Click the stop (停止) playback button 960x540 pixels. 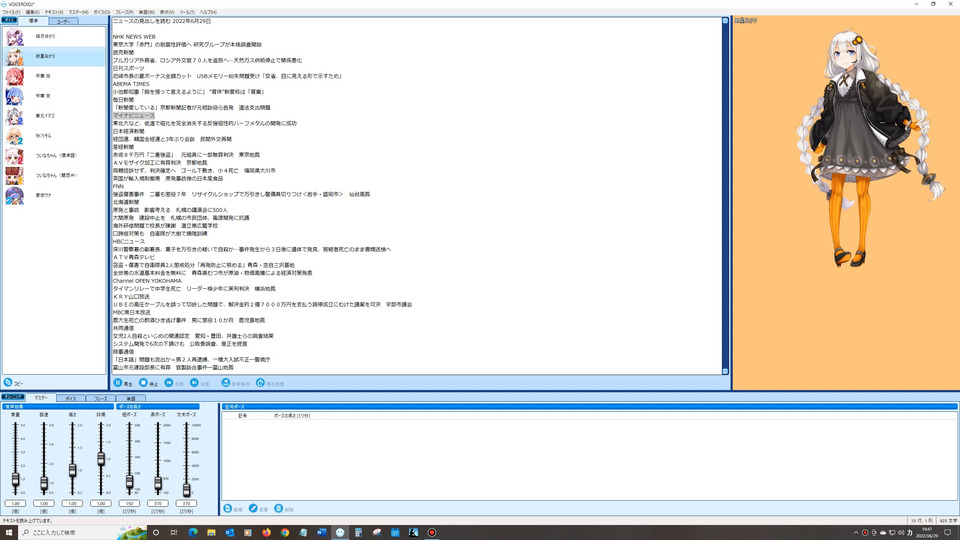coord(143,383)
